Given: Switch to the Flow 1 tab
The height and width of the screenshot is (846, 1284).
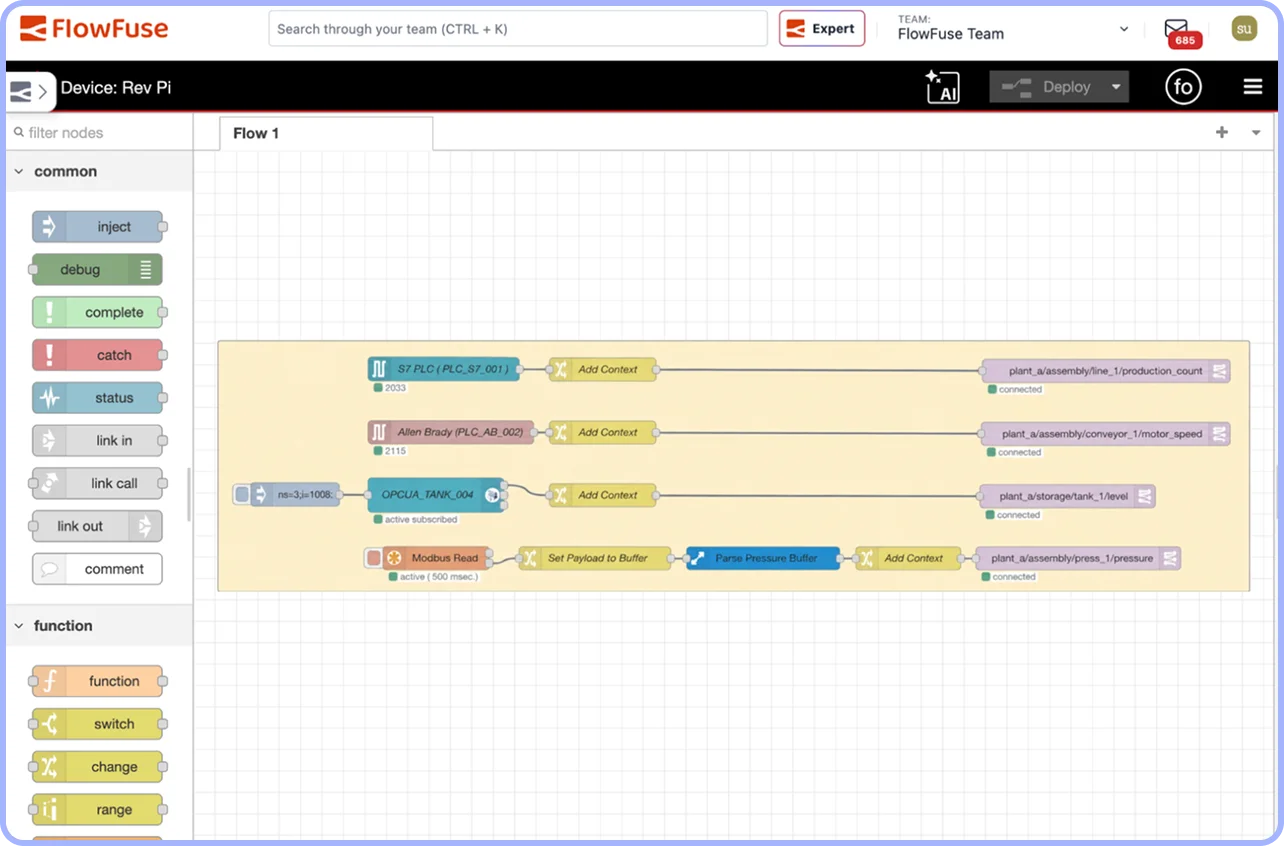Looking at the screenshot, I should (326, 134).
